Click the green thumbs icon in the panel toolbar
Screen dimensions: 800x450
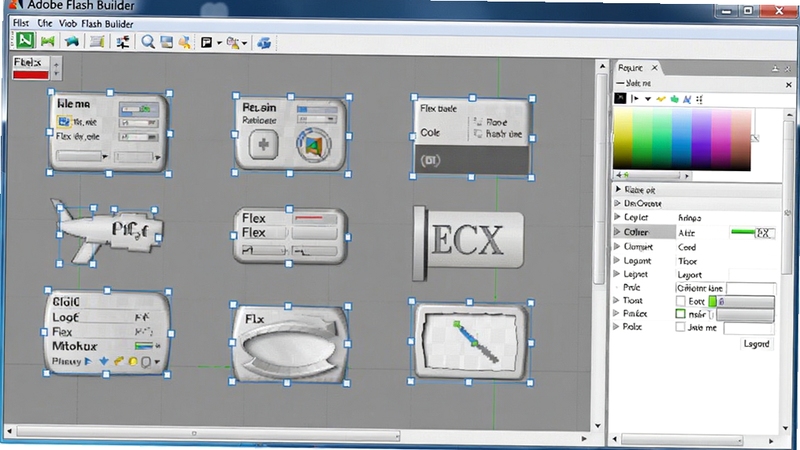pos(674,99)
